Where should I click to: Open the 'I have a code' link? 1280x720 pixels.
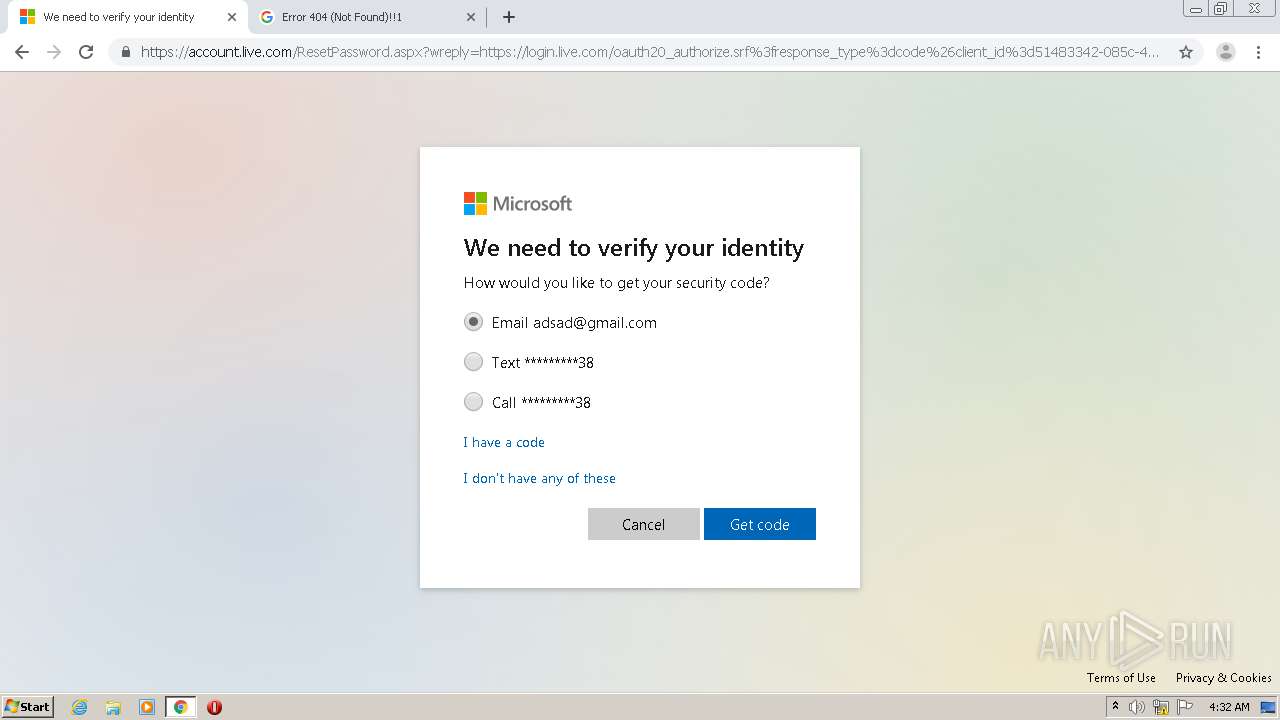tap(504, 442)
